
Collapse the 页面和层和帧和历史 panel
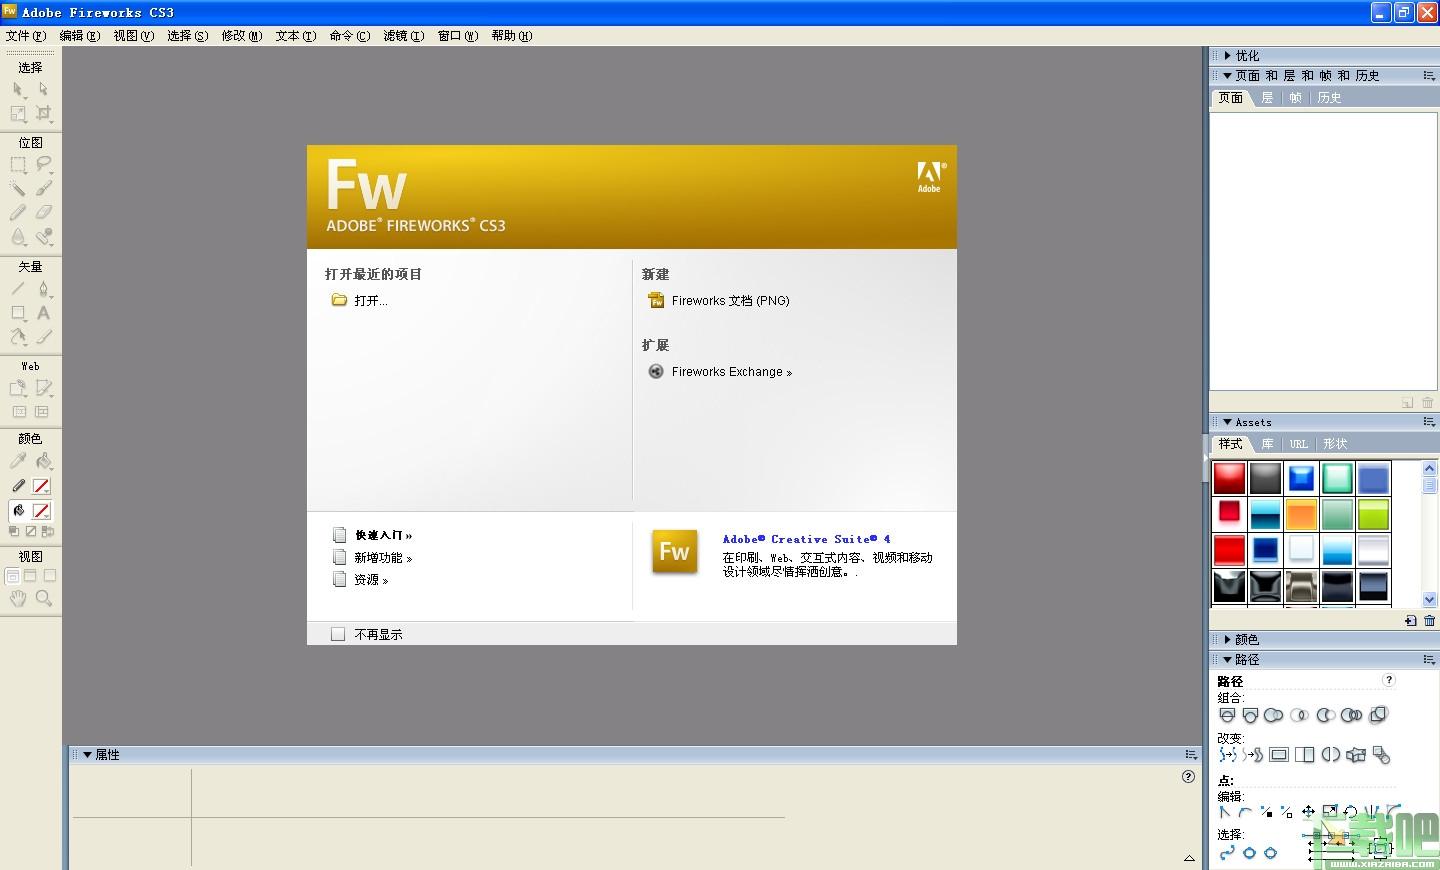point(1228,76)
